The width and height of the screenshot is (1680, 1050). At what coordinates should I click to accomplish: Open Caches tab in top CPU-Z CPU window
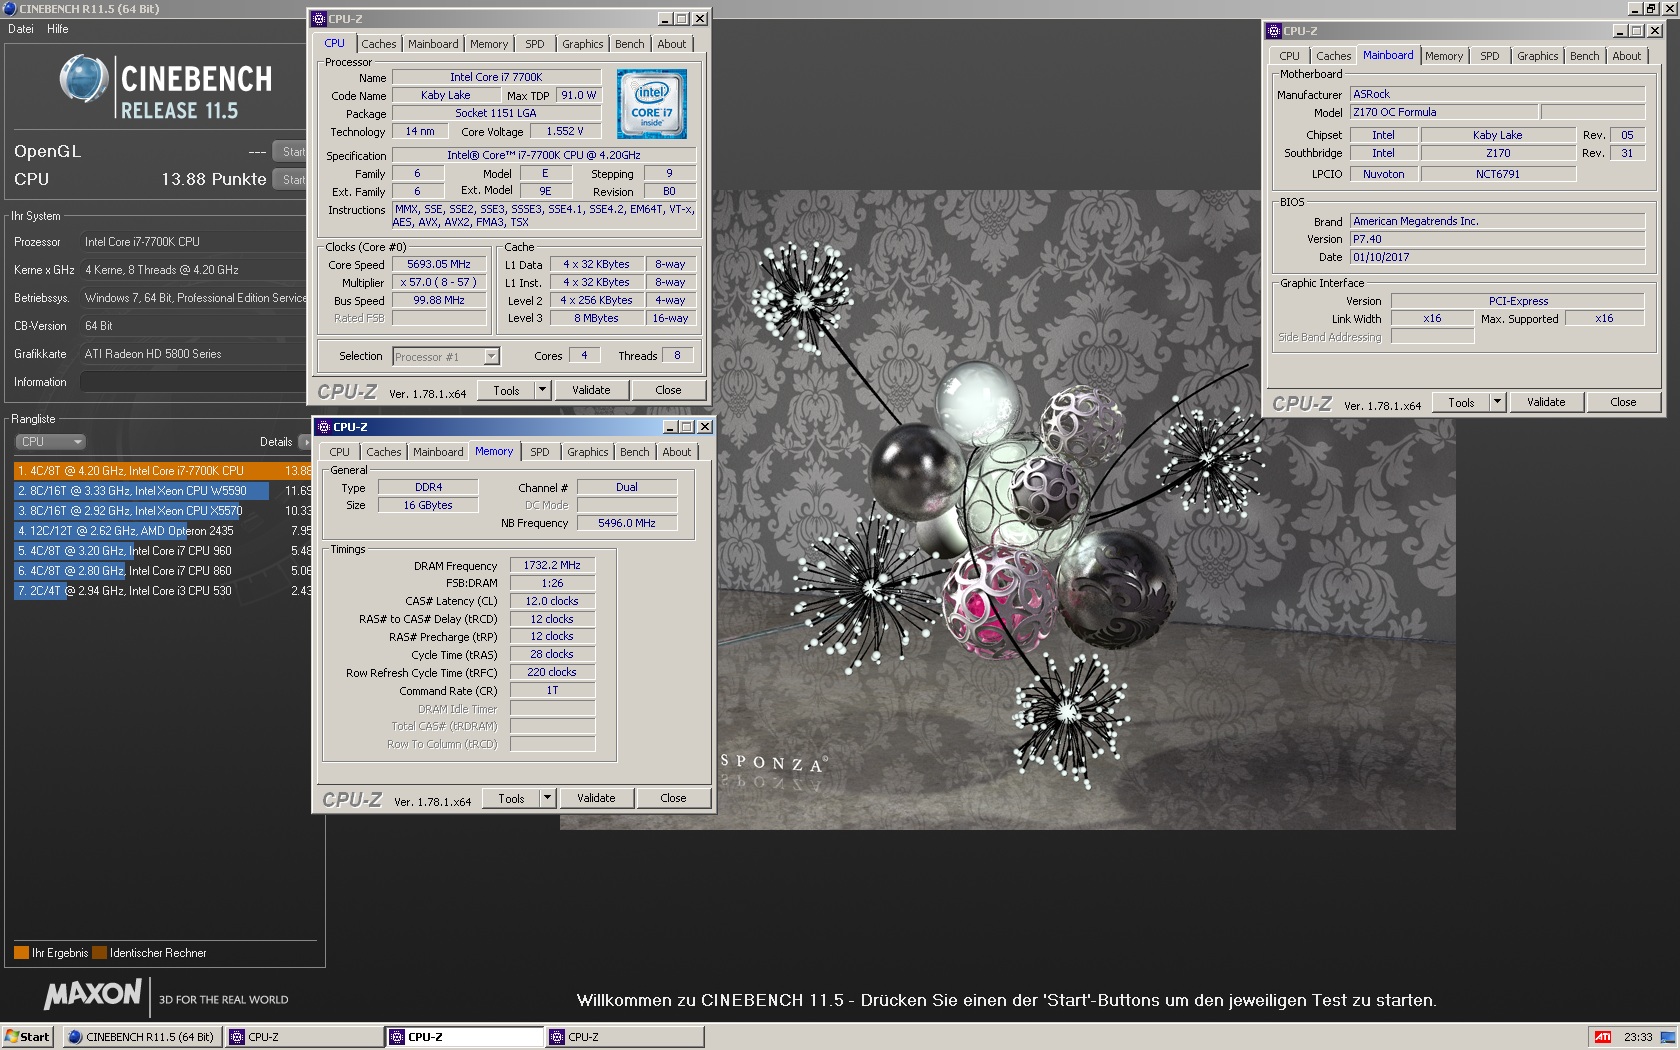click(x=379, y=44)
